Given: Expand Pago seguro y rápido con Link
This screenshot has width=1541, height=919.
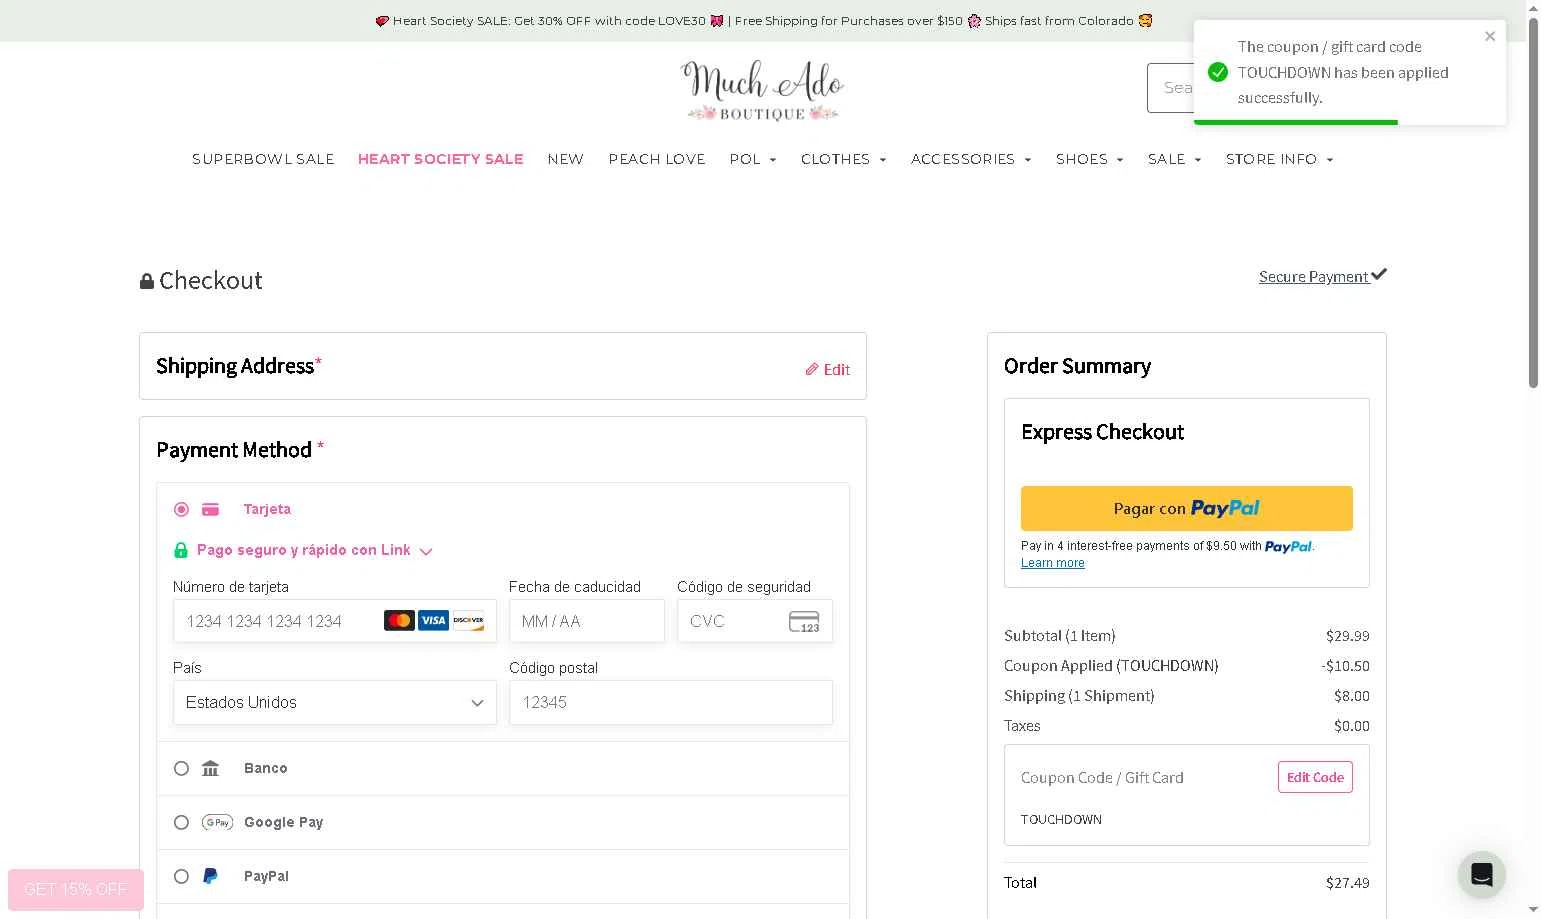Looking at the screenshot, I should 314,550.
